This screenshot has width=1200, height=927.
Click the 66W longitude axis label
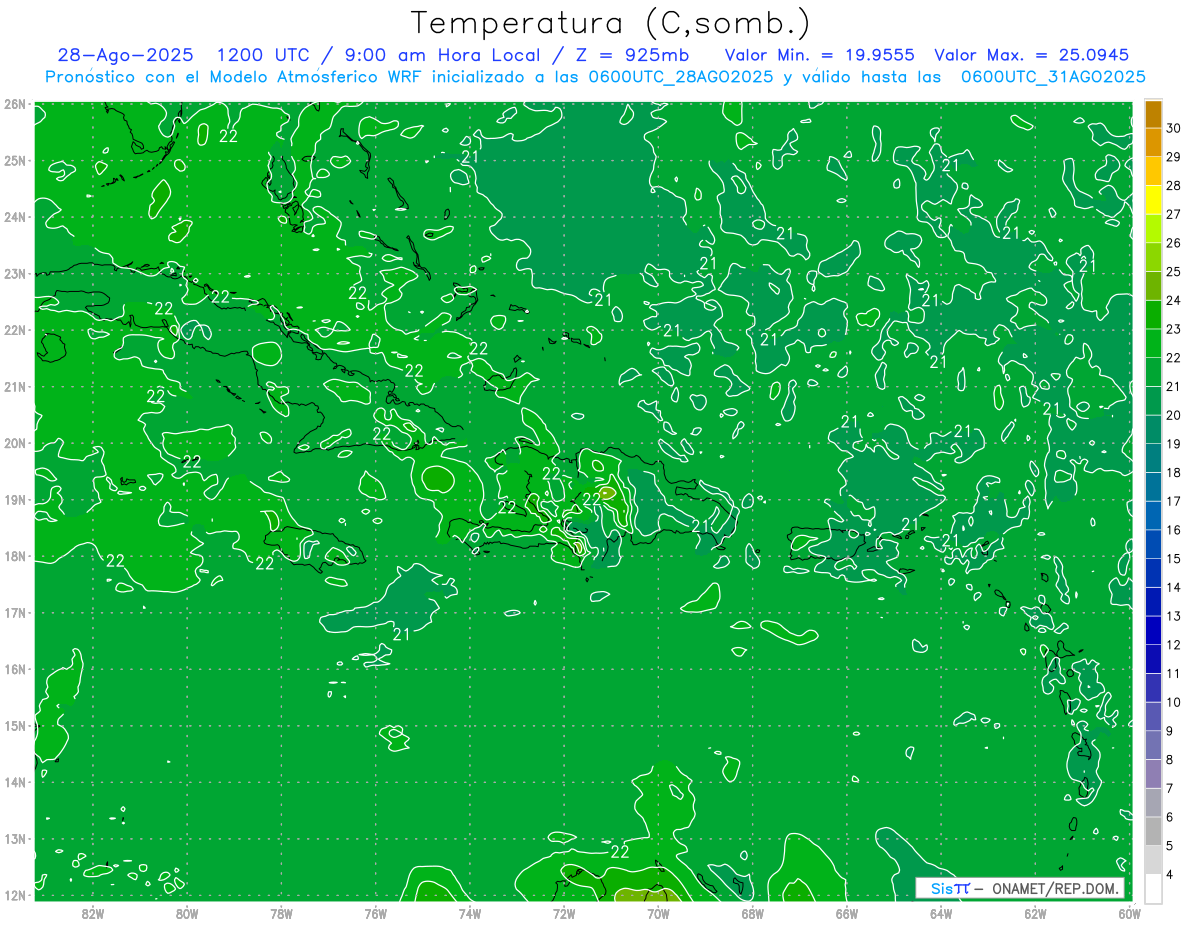[x=847, y=913]
